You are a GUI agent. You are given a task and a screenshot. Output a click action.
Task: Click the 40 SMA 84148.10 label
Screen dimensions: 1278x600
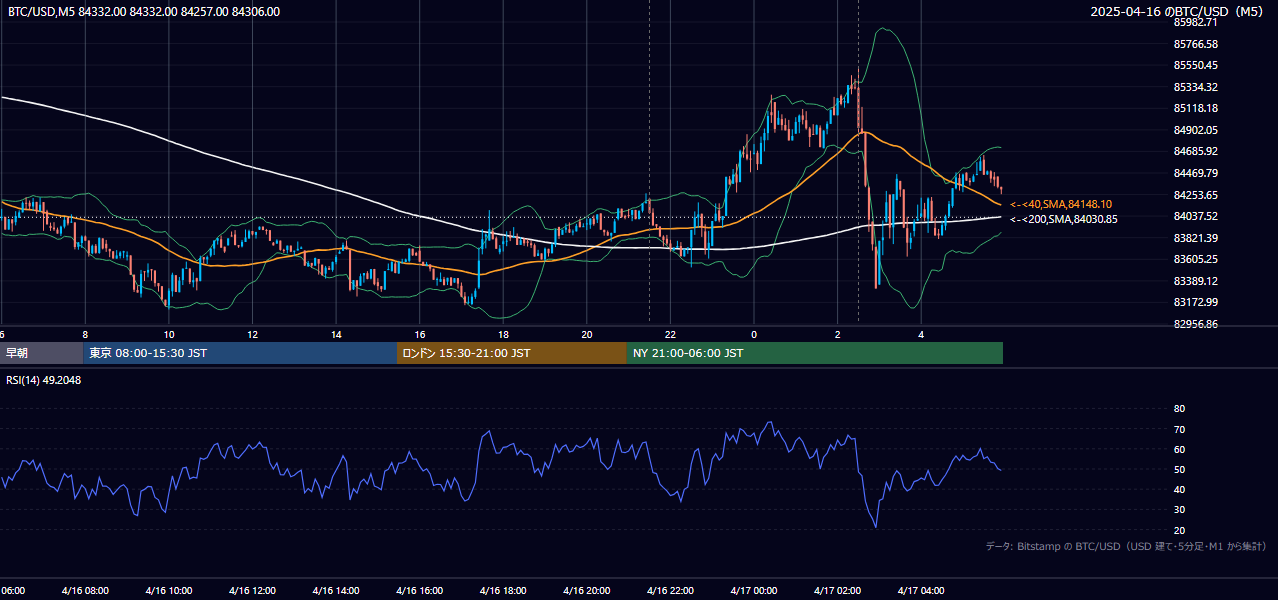(x=1061, y=204)
